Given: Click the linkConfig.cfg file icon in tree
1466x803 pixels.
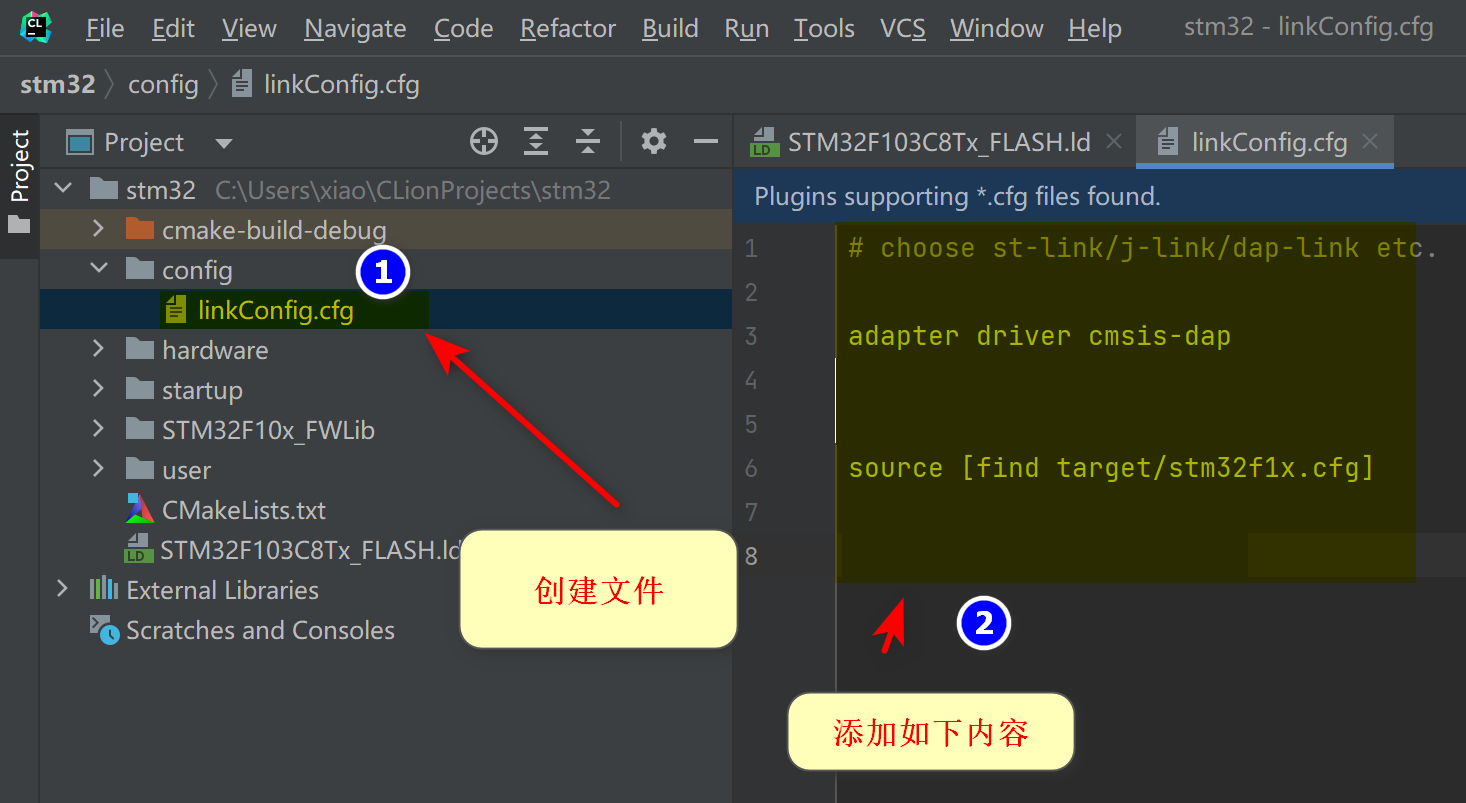Looking at the screenshot, I should click(176, 310).
